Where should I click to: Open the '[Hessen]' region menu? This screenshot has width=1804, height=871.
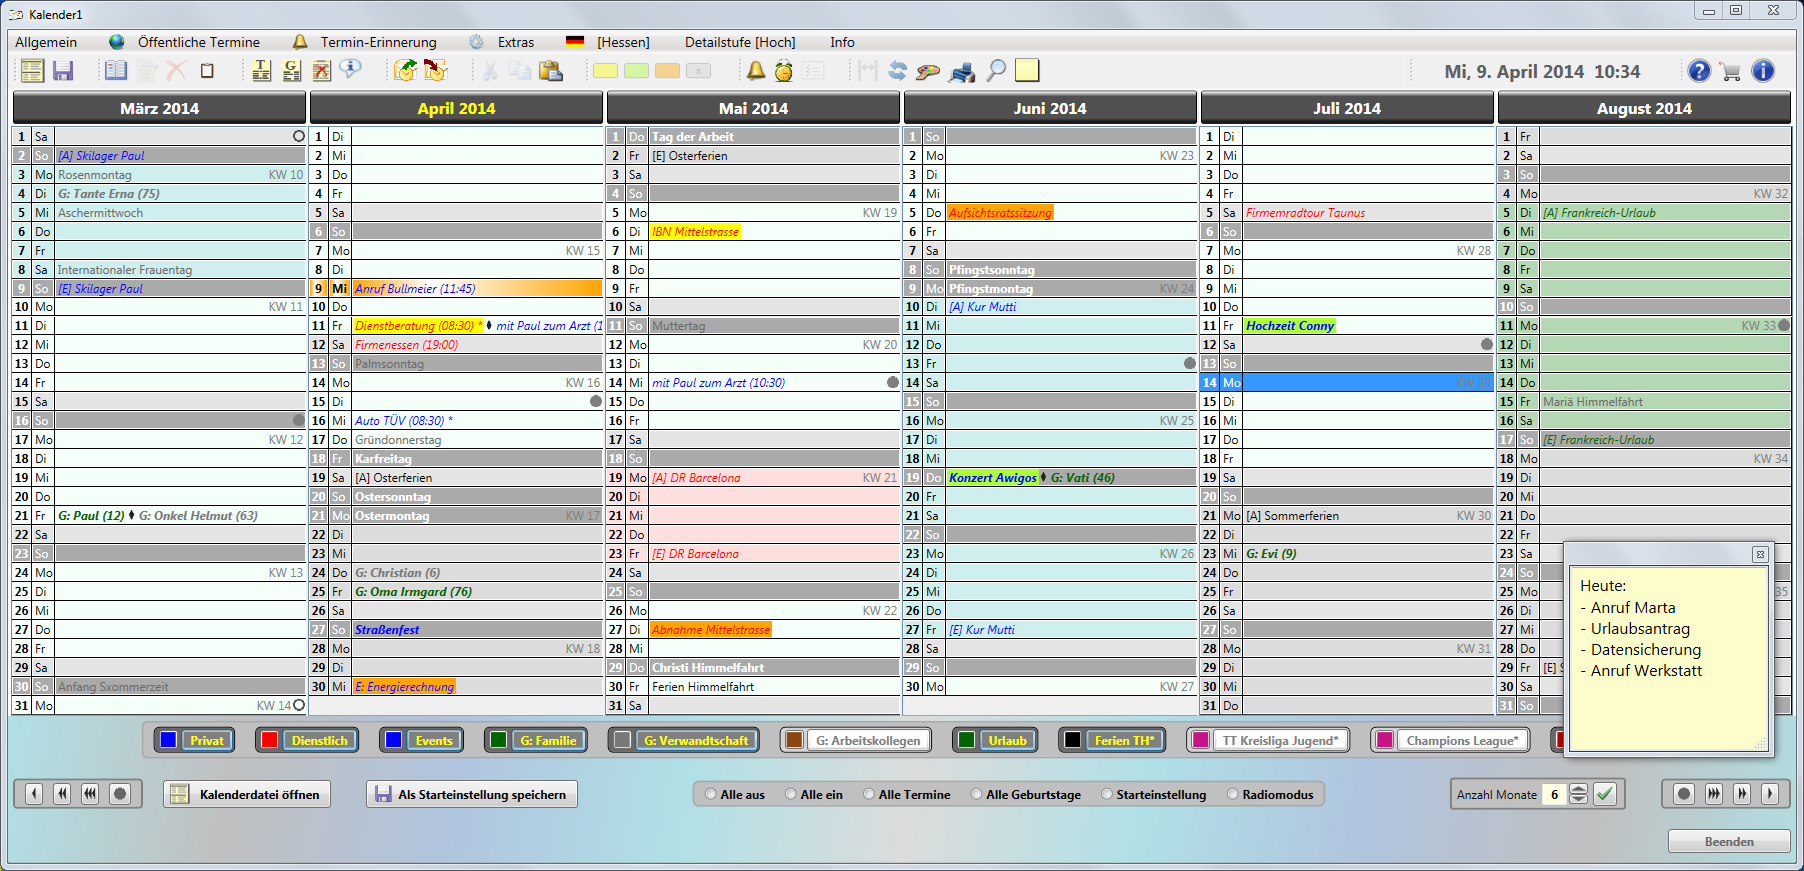(x=623, y=42)
